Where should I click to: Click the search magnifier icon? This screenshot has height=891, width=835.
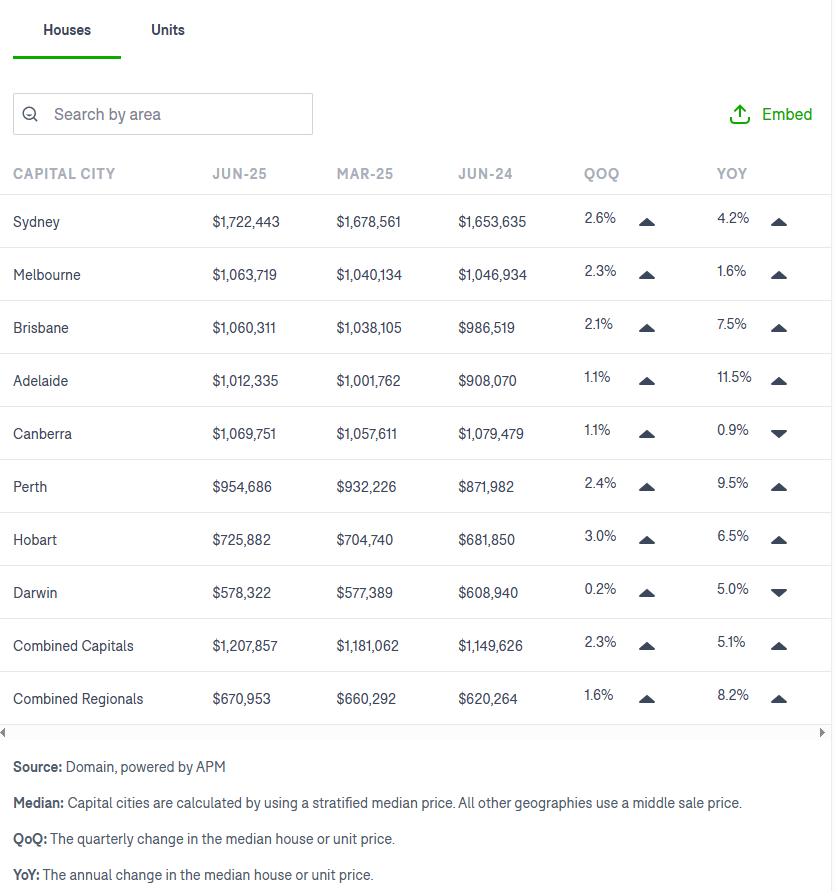[30, 114]
